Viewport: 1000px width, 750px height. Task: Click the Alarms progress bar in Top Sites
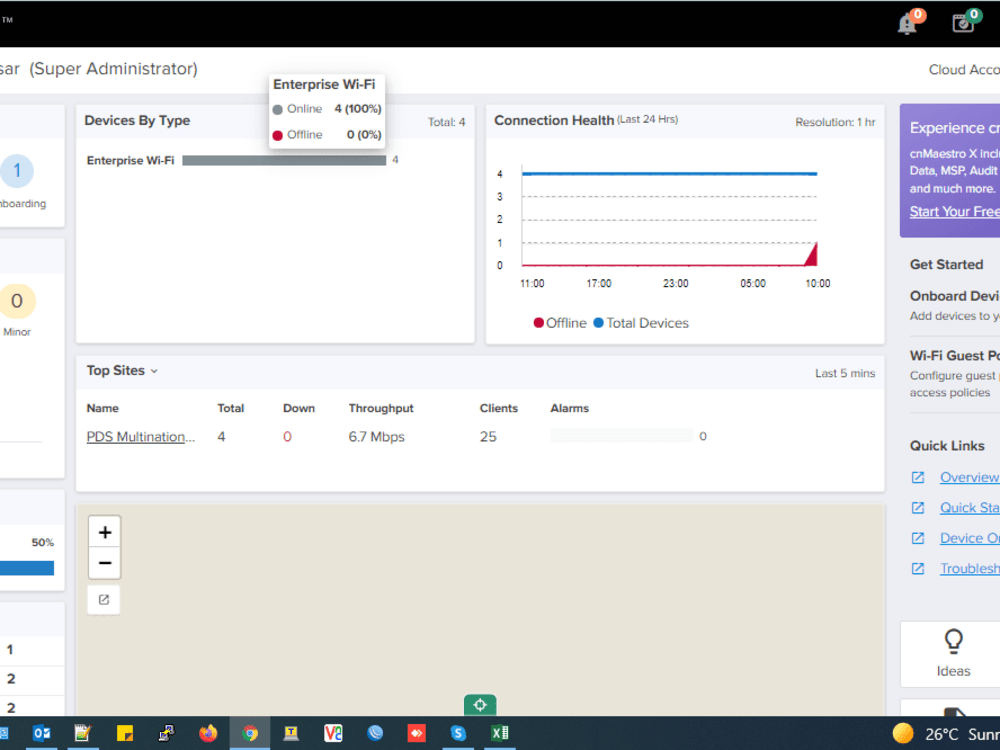pos(620,435)
